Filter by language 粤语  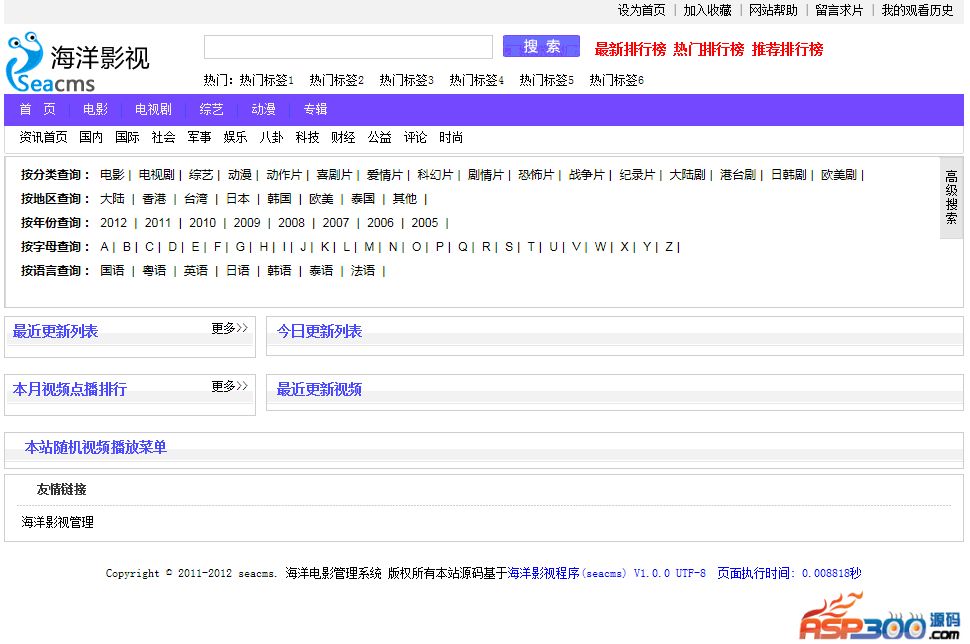(x=154, y=270)
